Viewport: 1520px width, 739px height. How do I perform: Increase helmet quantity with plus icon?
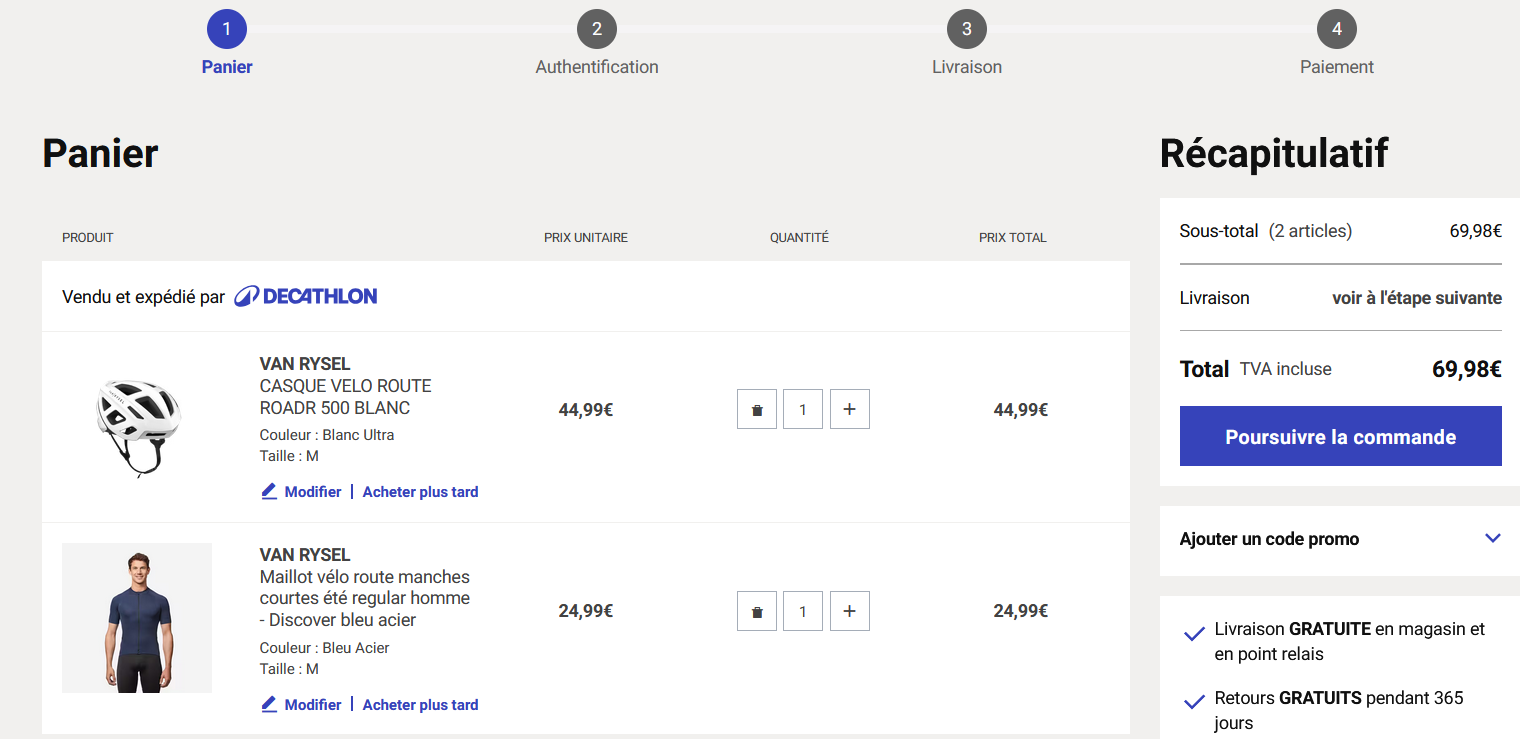pyautogui.click(x=849, y=409)
